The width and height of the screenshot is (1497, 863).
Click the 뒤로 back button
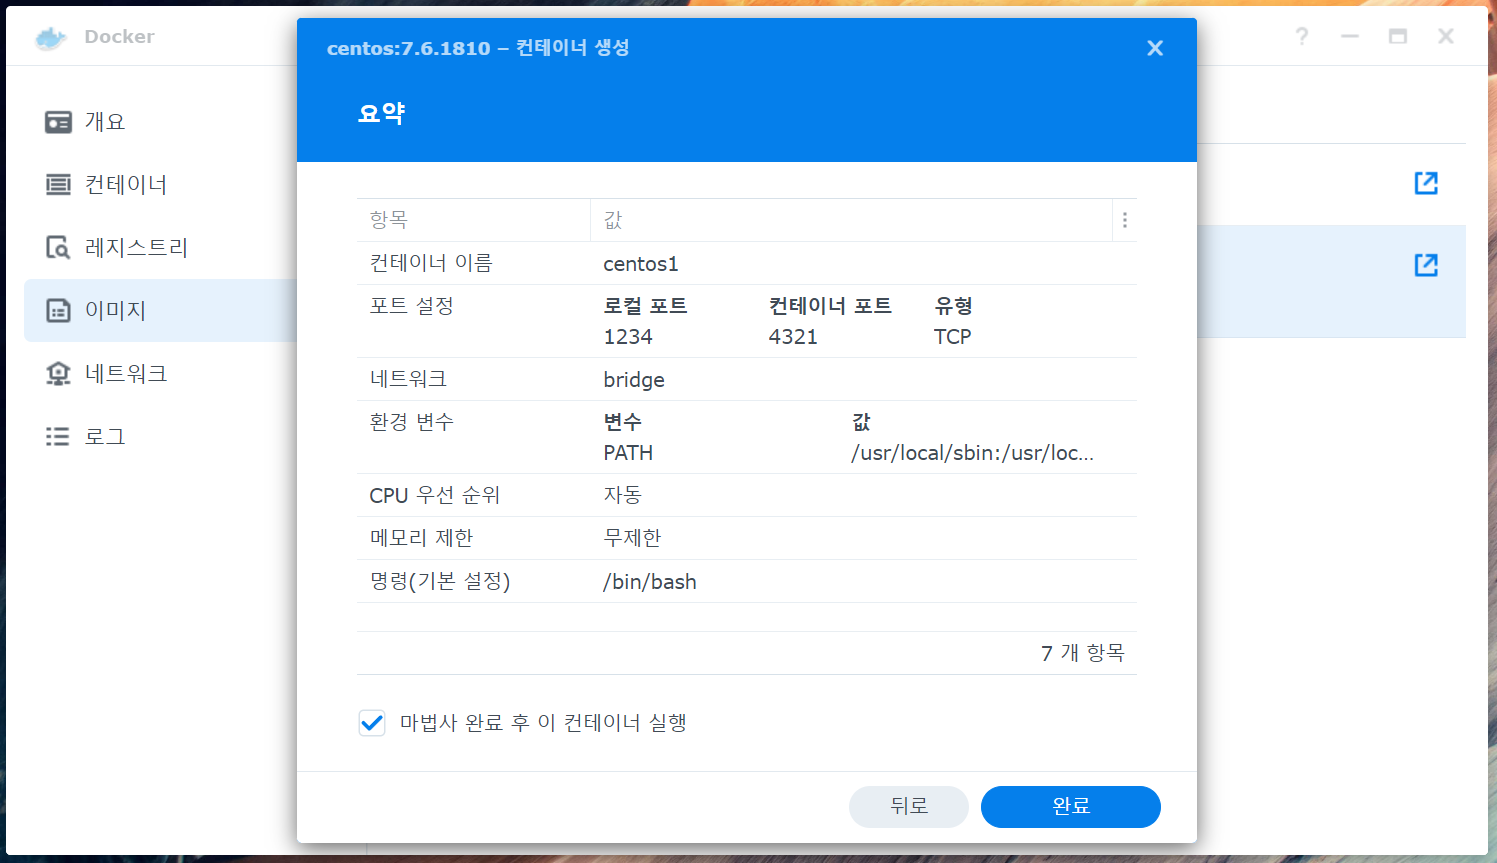click(909, 807)
